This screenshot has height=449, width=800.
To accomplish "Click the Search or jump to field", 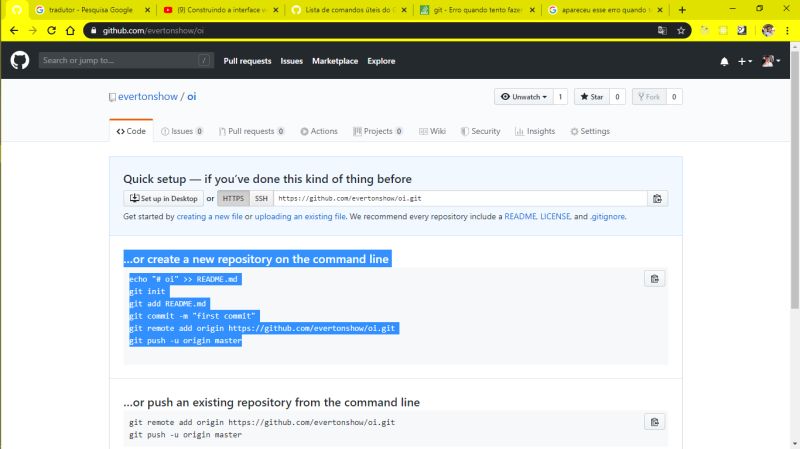I will (126, 61).
